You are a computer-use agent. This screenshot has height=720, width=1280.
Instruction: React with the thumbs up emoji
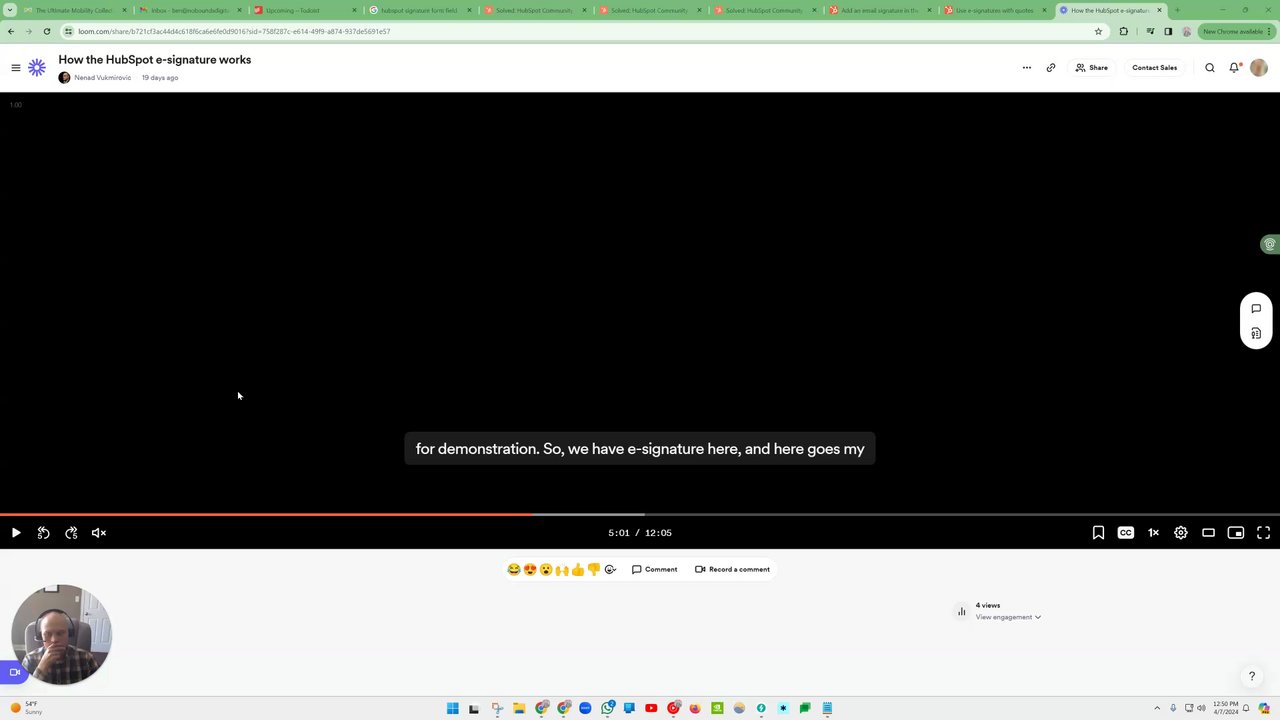coord(578,570)
